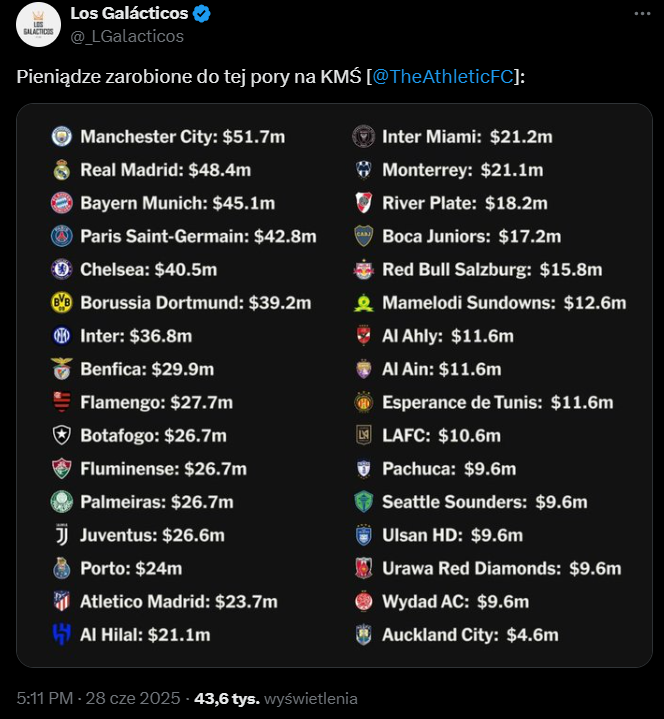Click the @_LGalacticos handle
Image resolution: width=664 pixels, height=719 pixels.
pyautogui.click(x=127, y=36)
